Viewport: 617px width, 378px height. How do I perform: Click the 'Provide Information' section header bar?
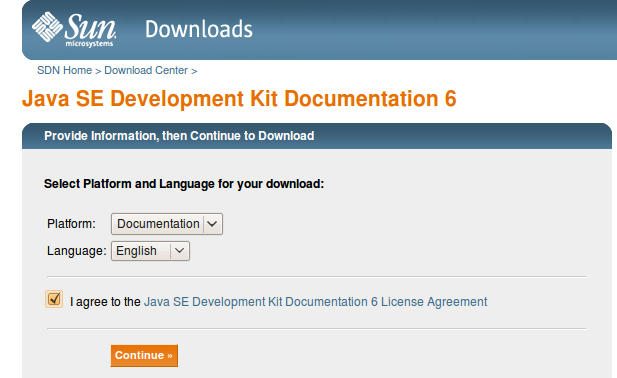317,136
